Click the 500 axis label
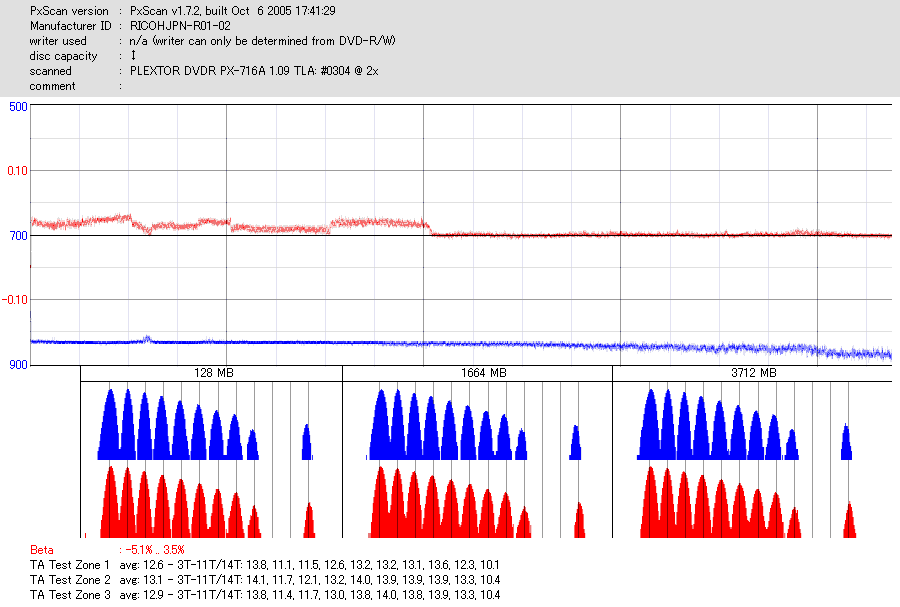This screenshot has height=607, width=900. coord(18,107)
